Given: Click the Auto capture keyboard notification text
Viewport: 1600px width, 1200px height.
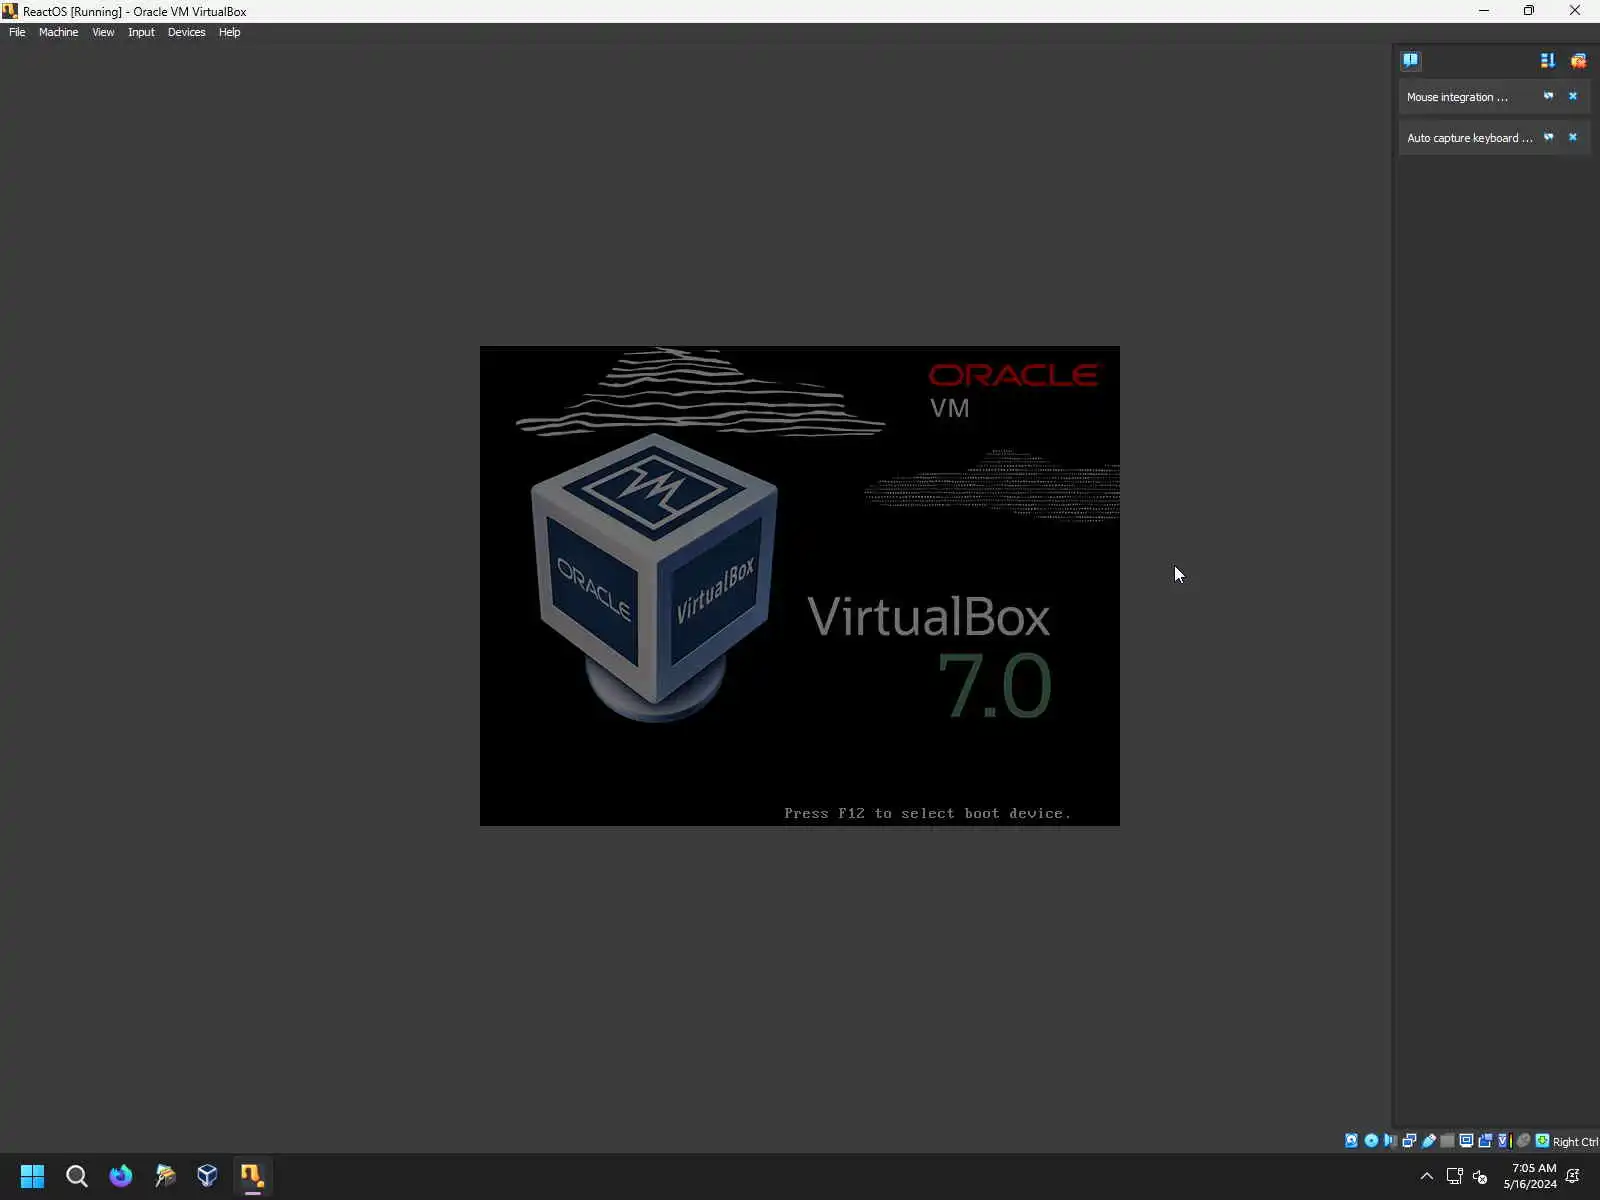Looking at the screenshot, I should click(x=1469, y=138).
